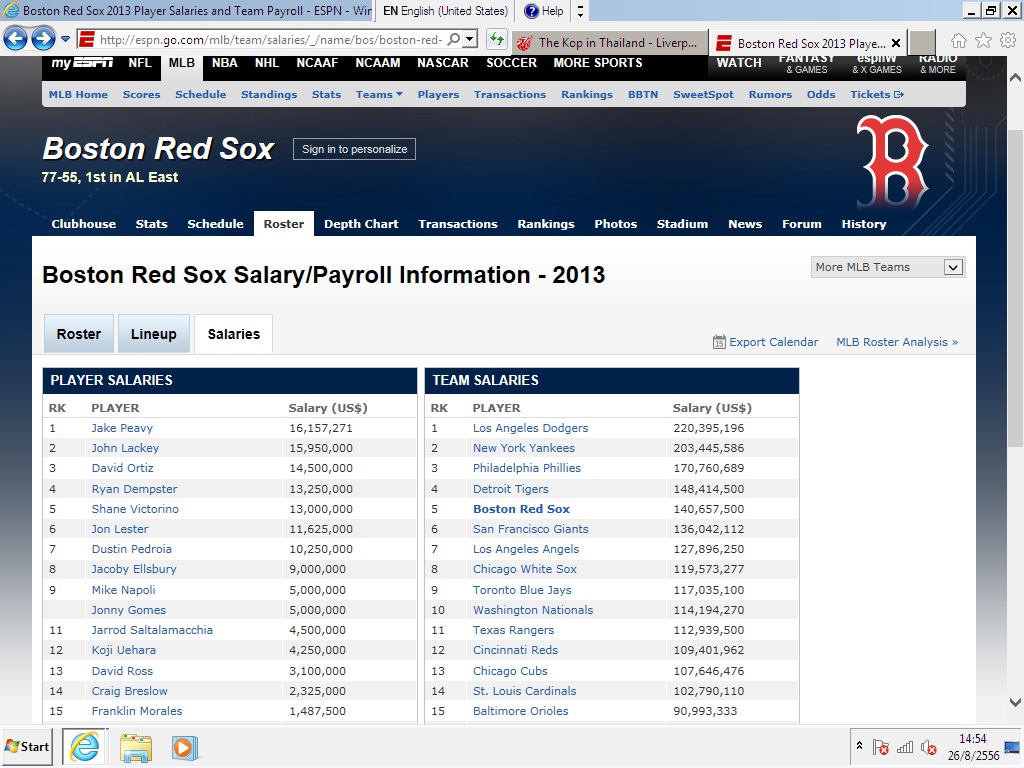Click scrollbar up arrow
1024x768 pixels.
[x=1015, y=77]
